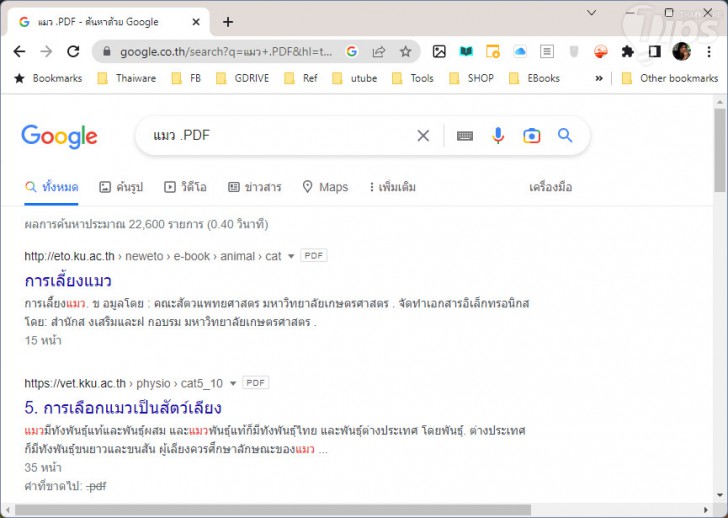Click the vet.kku.ac.th result URL
This screenshot has height=518, width=728.
124,383
